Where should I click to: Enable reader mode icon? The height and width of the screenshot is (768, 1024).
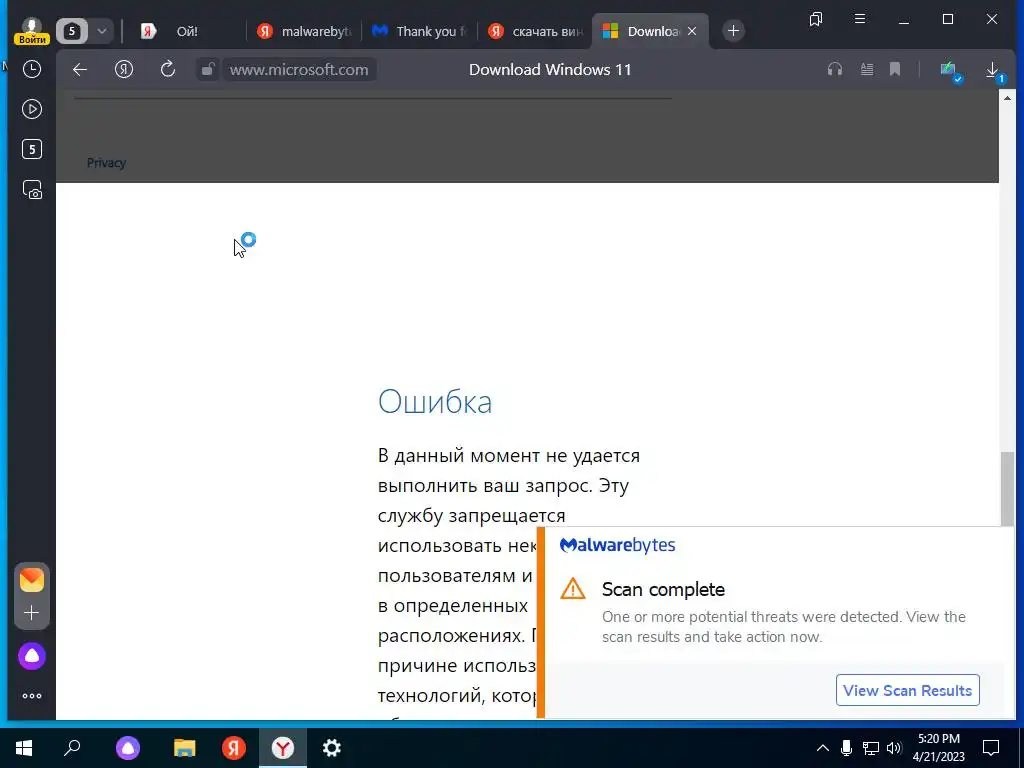867,69
